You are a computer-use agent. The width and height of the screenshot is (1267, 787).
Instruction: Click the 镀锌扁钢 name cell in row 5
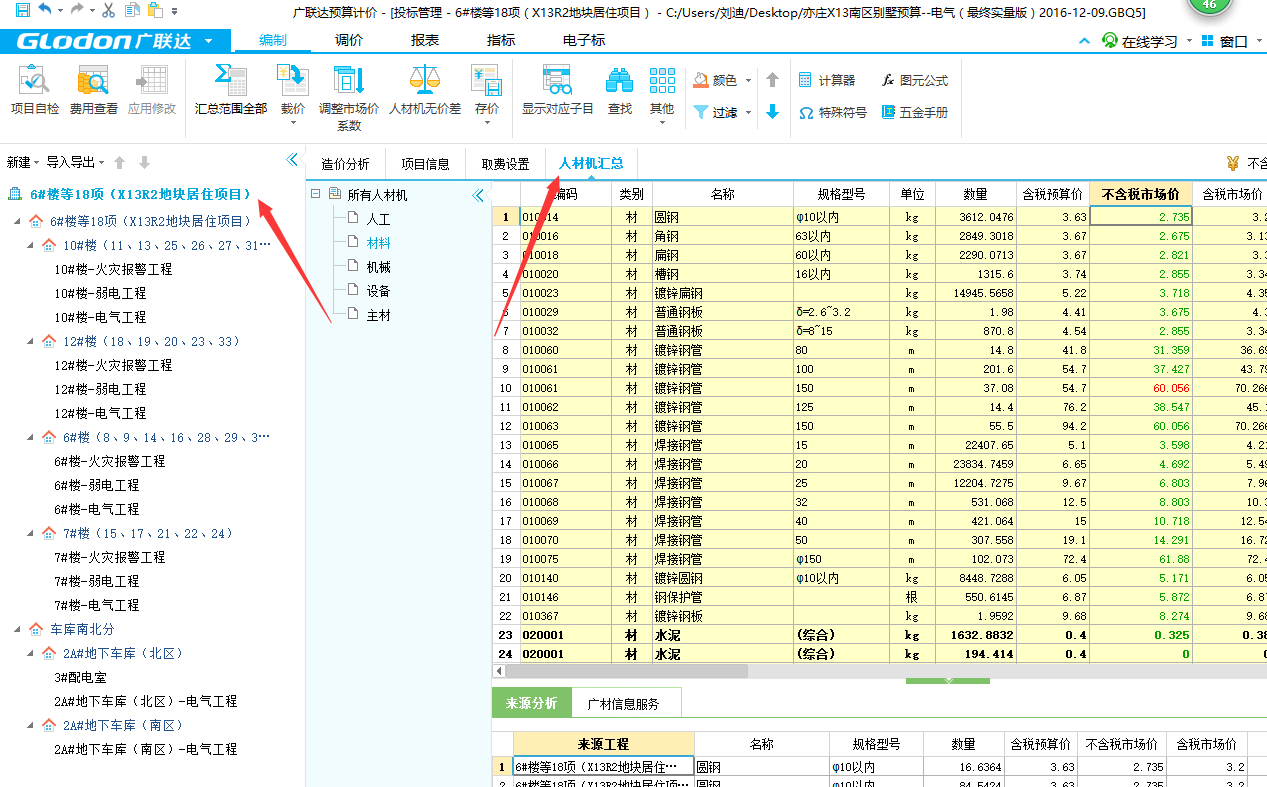coord(722,292)
